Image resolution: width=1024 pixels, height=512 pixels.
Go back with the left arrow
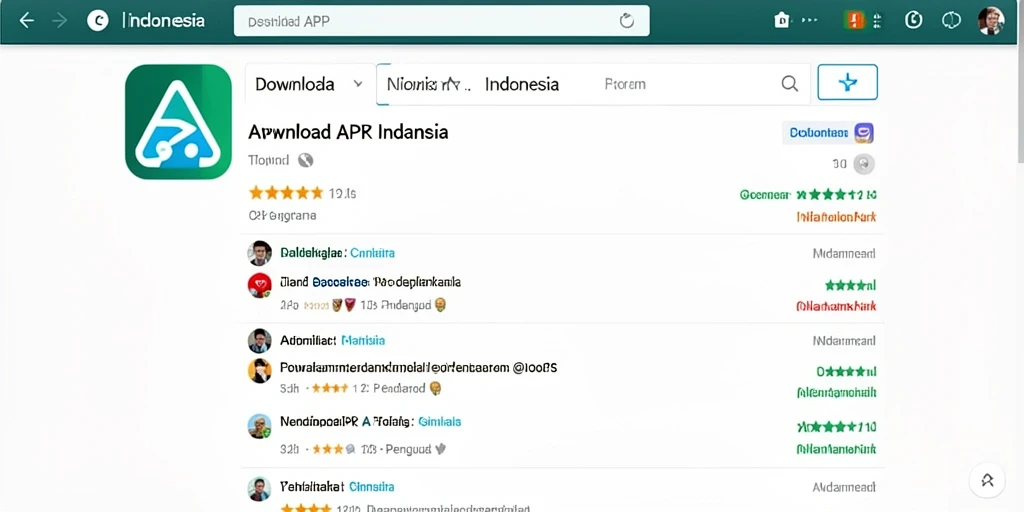tap(26, 21)
